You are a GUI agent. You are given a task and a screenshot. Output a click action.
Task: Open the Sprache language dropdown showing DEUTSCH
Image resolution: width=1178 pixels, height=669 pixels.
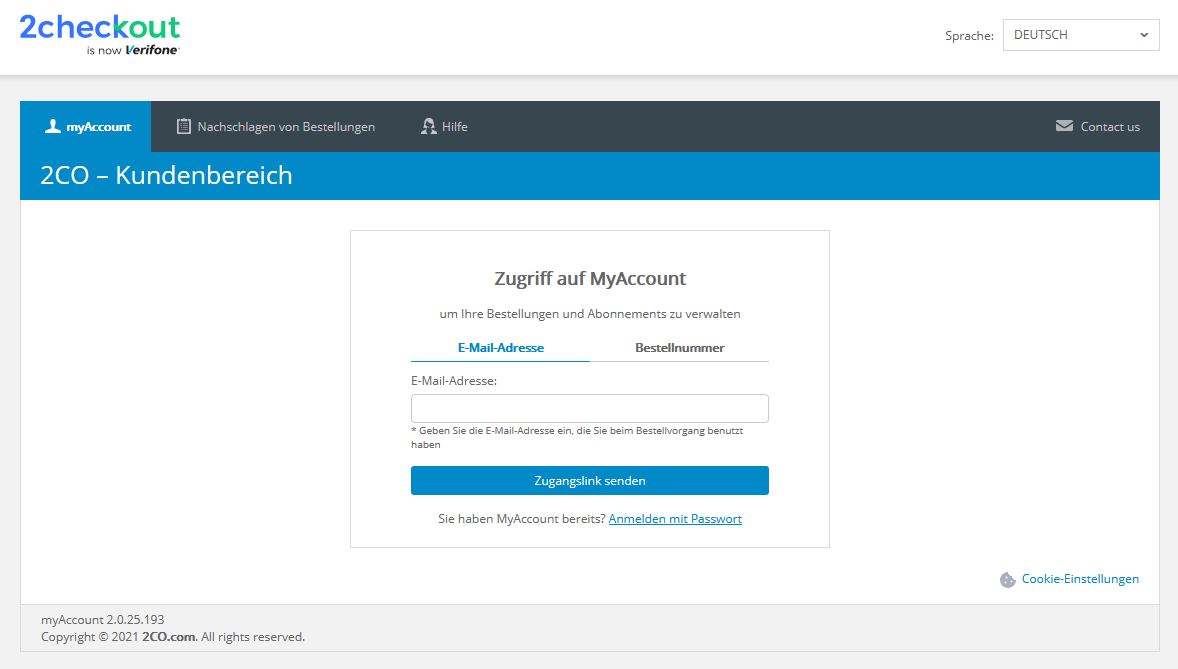coord(1070,35)
